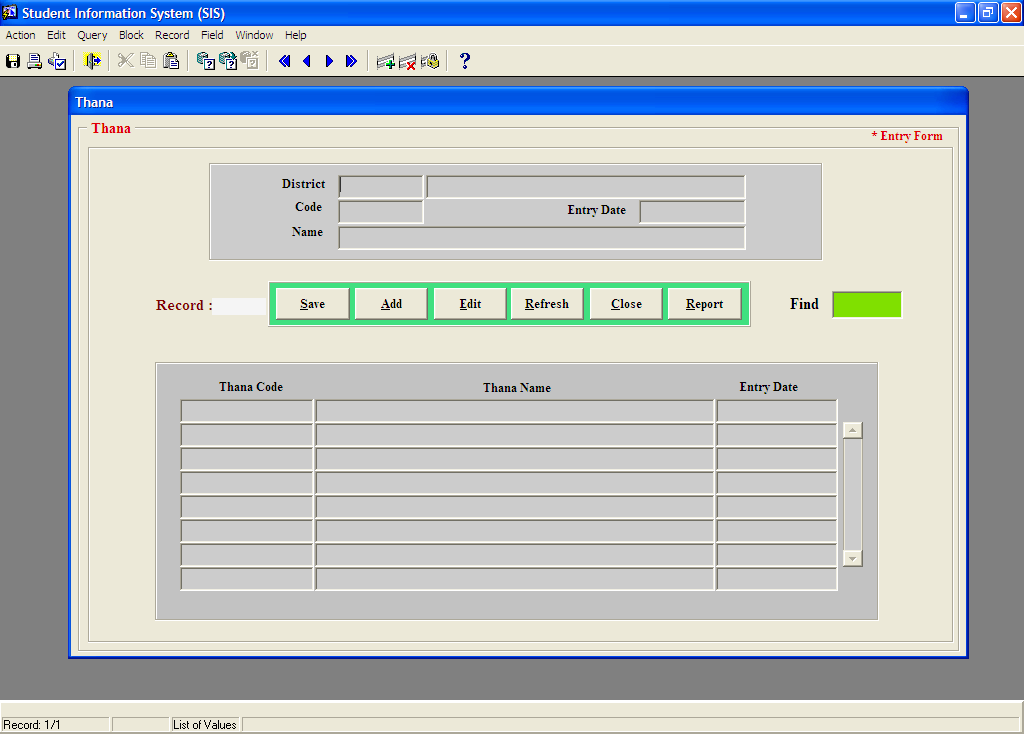Open the Query menu
Screen dimensions: 1024x734
coord(92,35)
